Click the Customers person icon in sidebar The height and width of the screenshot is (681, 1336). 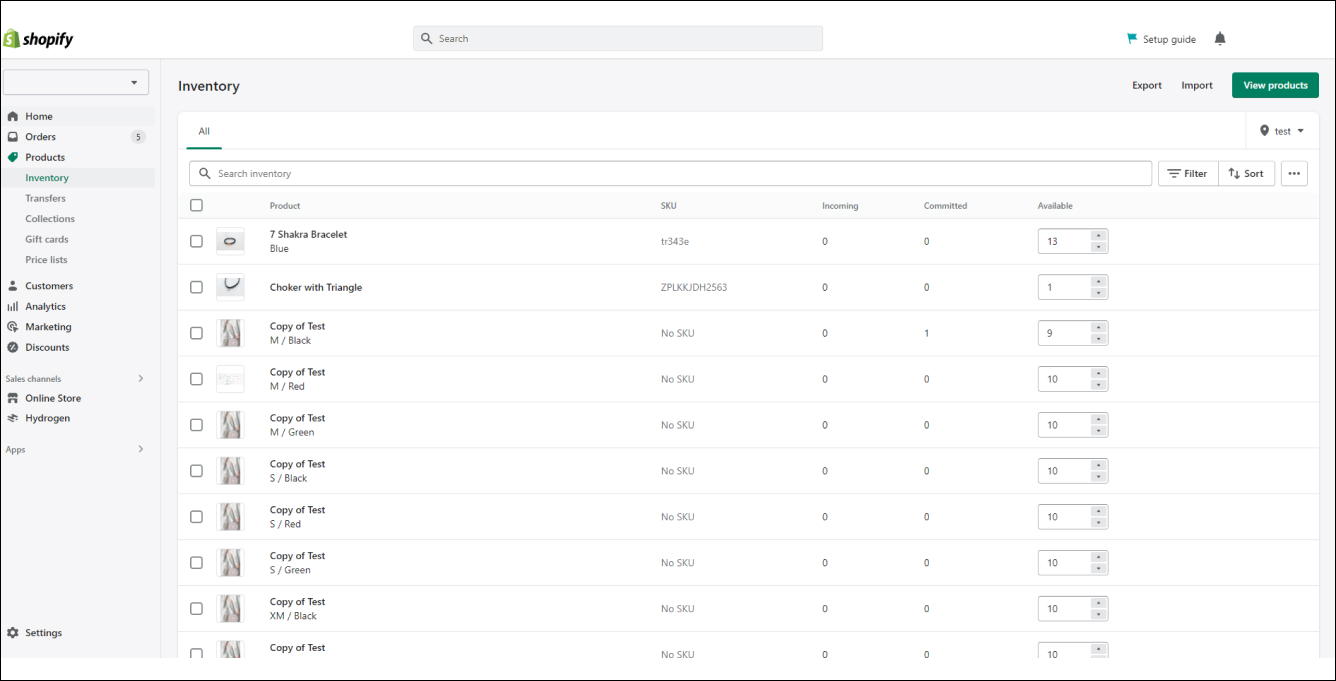[13, 286]
